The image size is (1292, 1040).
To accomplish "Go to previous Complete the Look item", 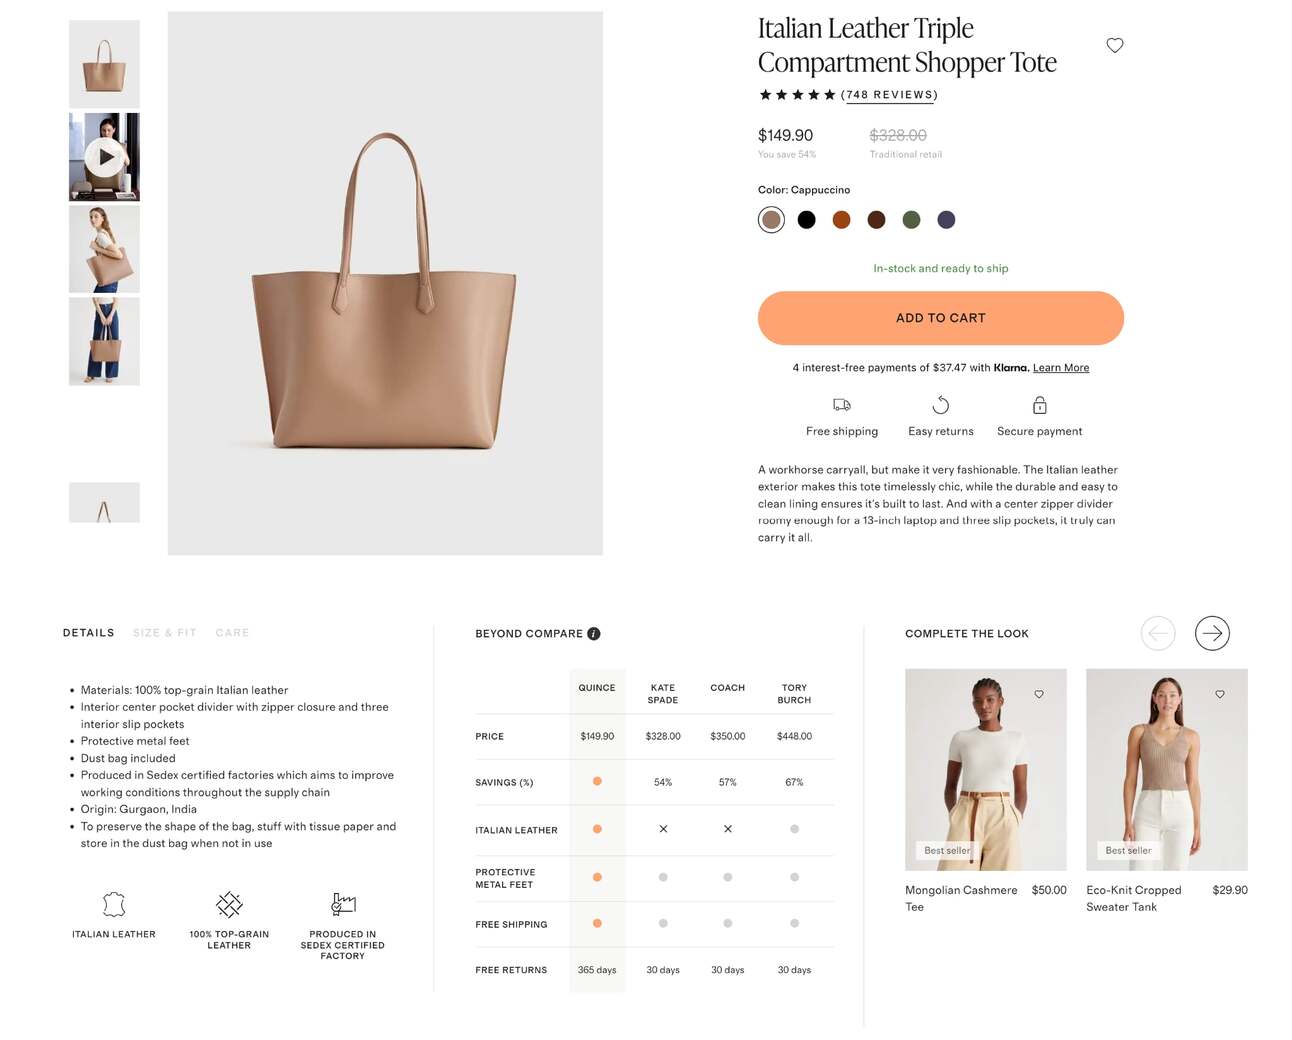I will coord(1158,633).
